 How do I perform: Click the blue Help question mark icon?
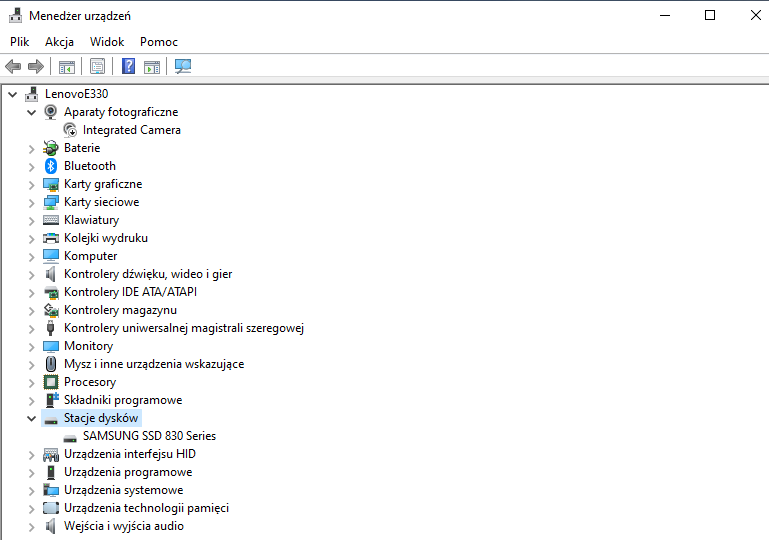tap(128, 67)
